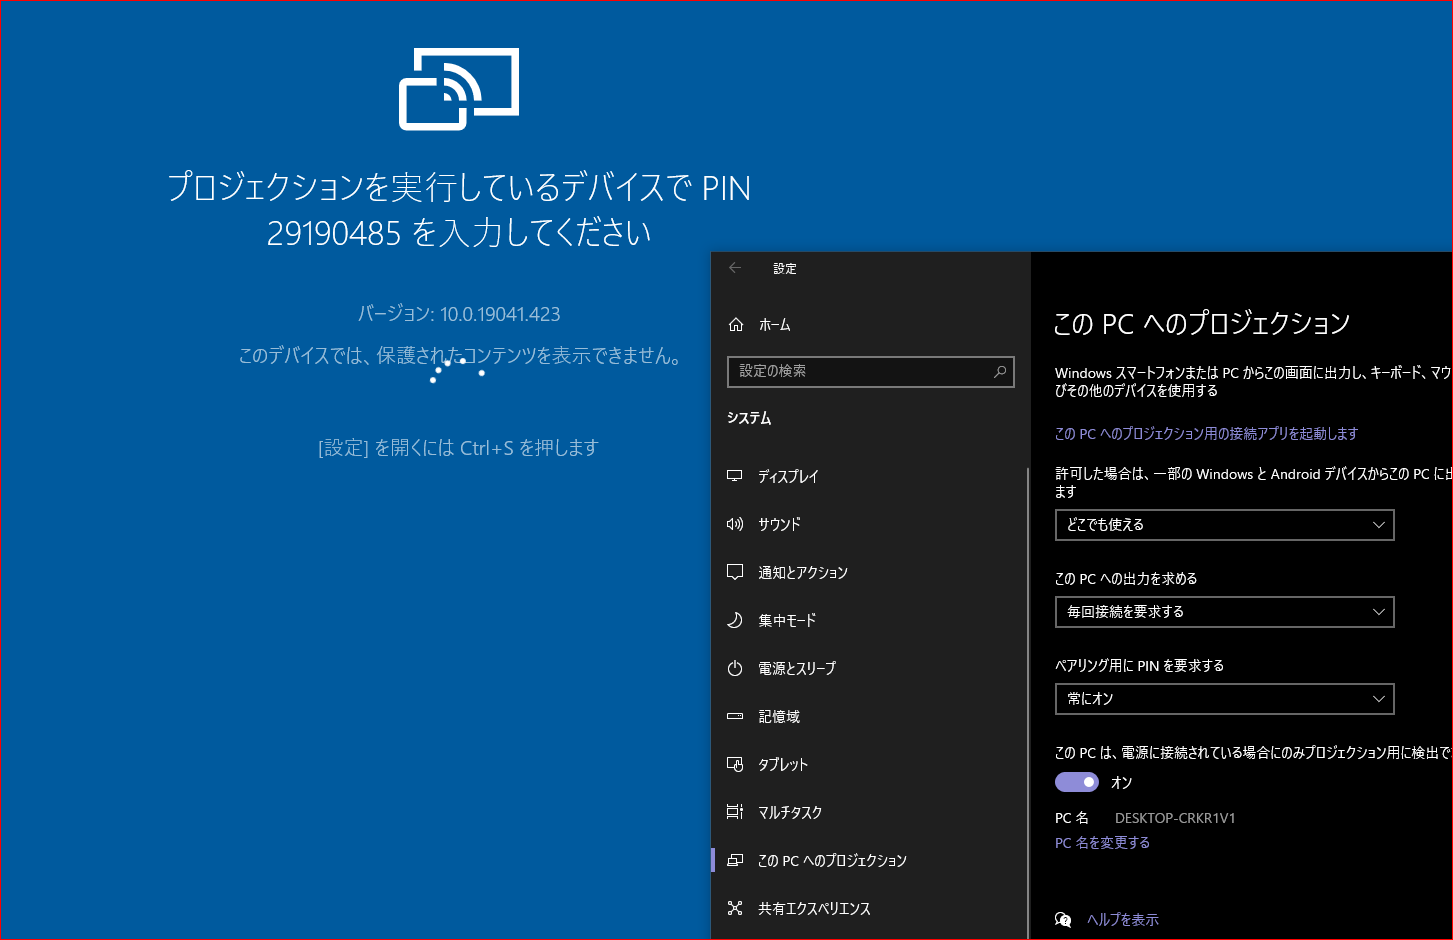Open 電源とスリープ settings page
The image size is (1453, 940).
click(x=870, y=668)
